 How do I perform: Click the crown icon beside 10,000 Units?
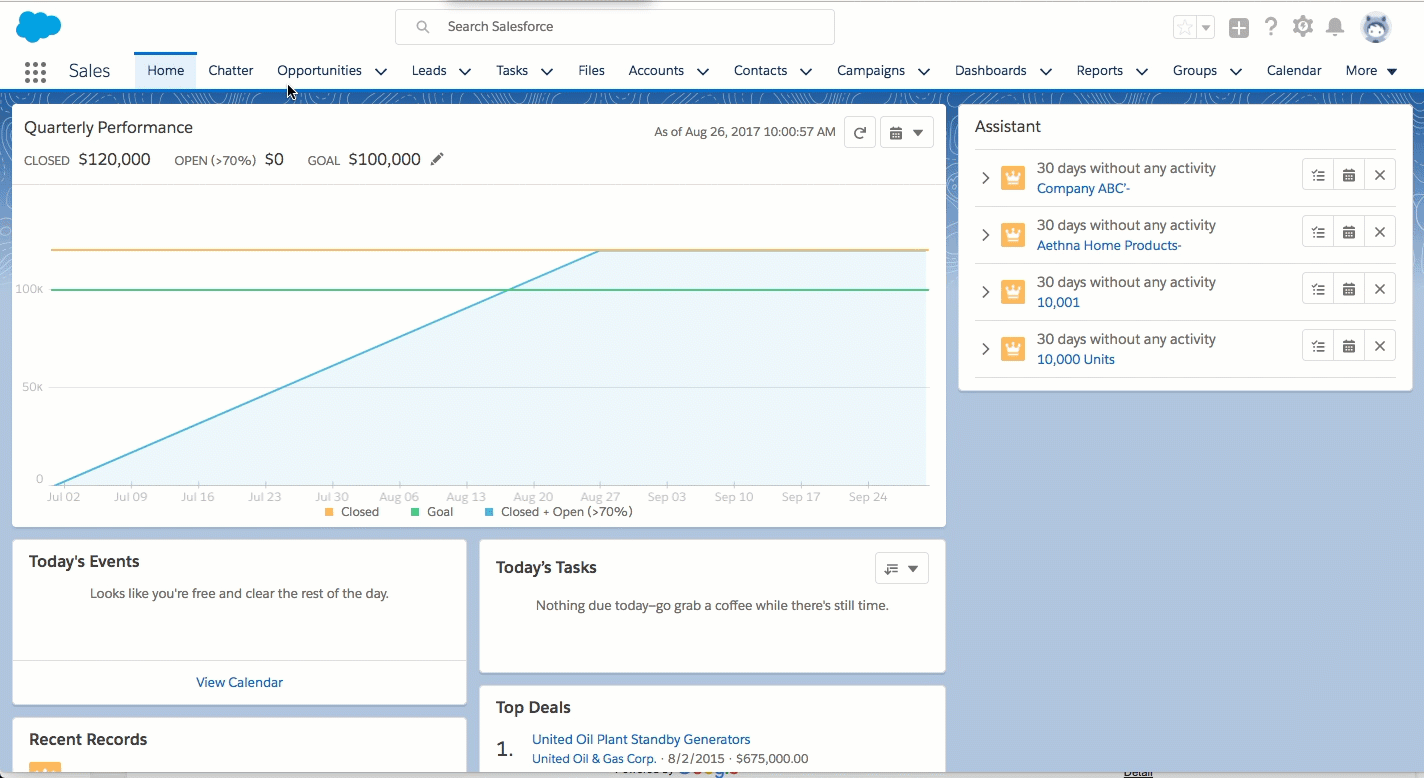tap(1013, 349)
